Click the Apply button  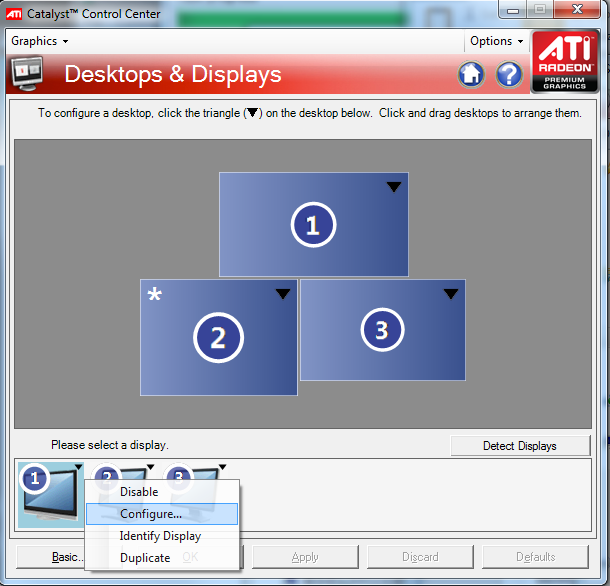point(305,557)
